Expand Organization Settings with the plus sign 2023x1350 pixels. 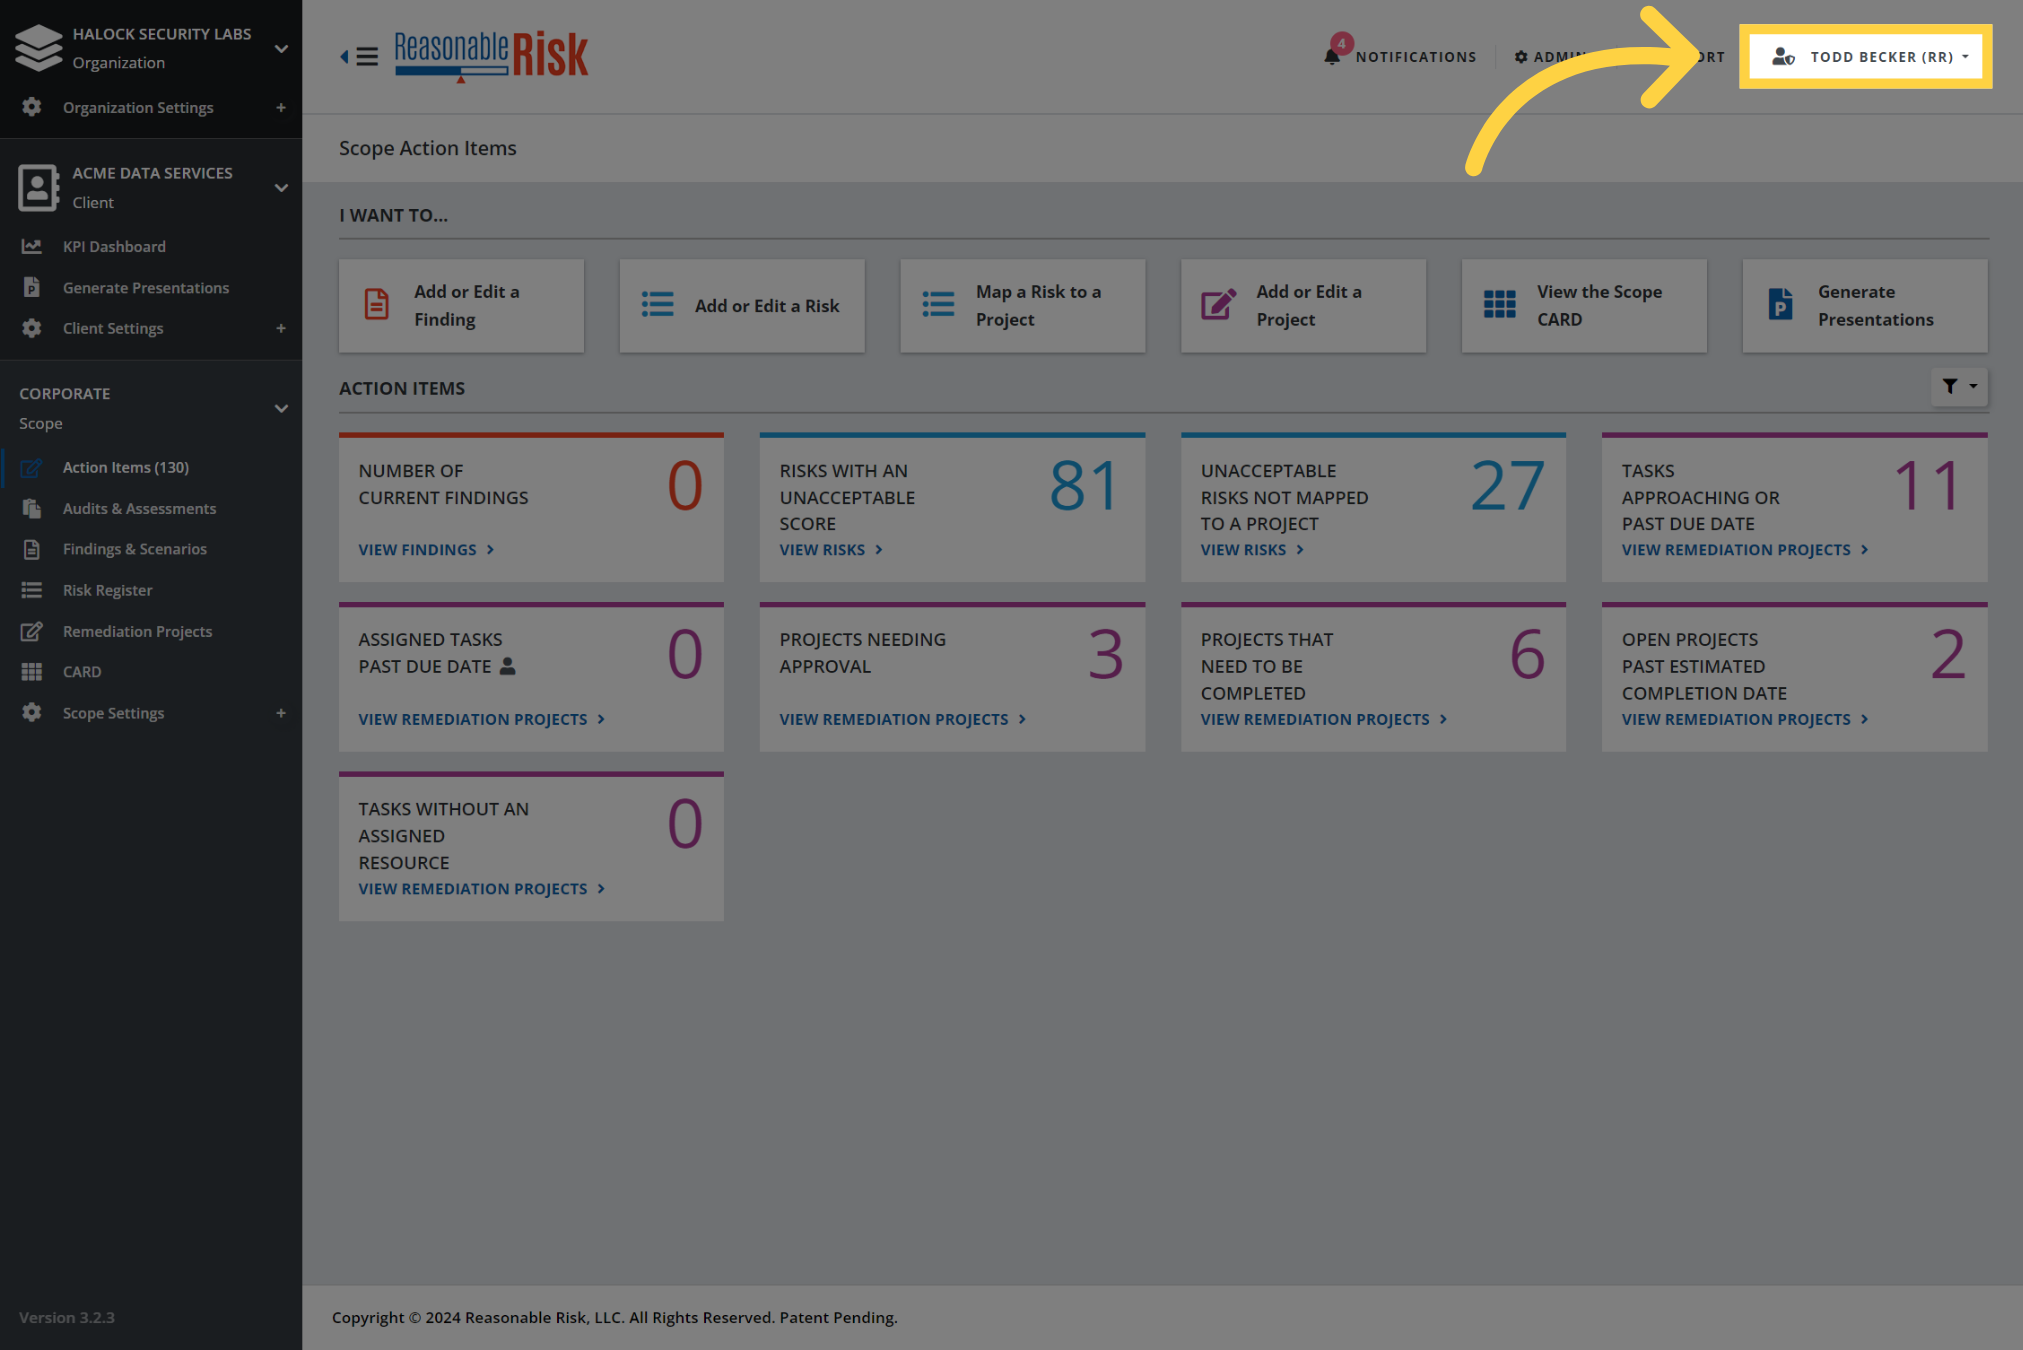coord(281,107)
